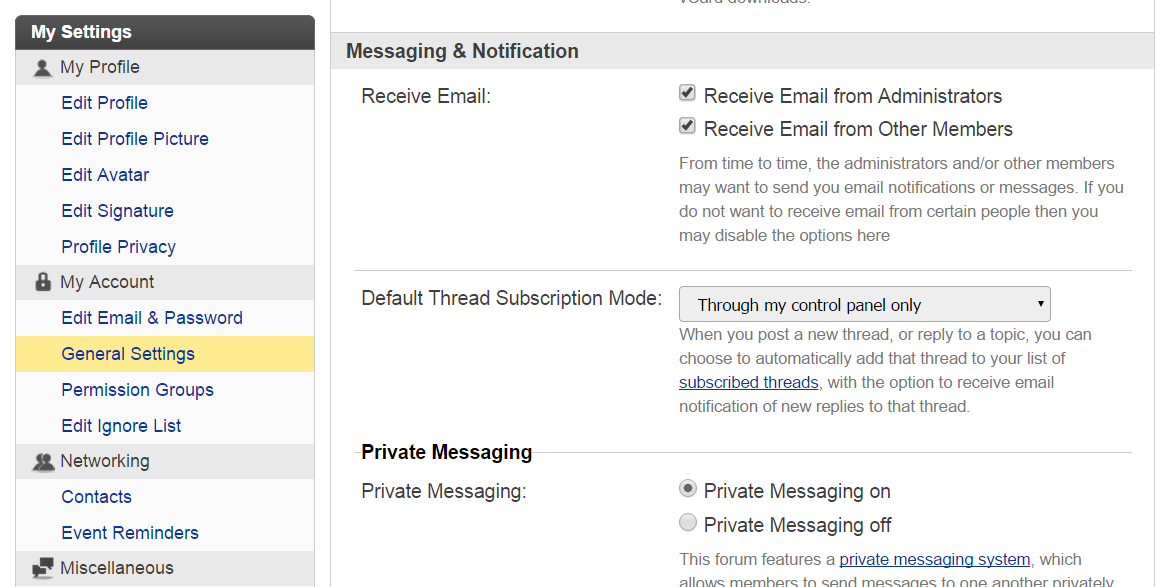Click the My Profile person icon
1167x587 pixels.
click(42, 68)
